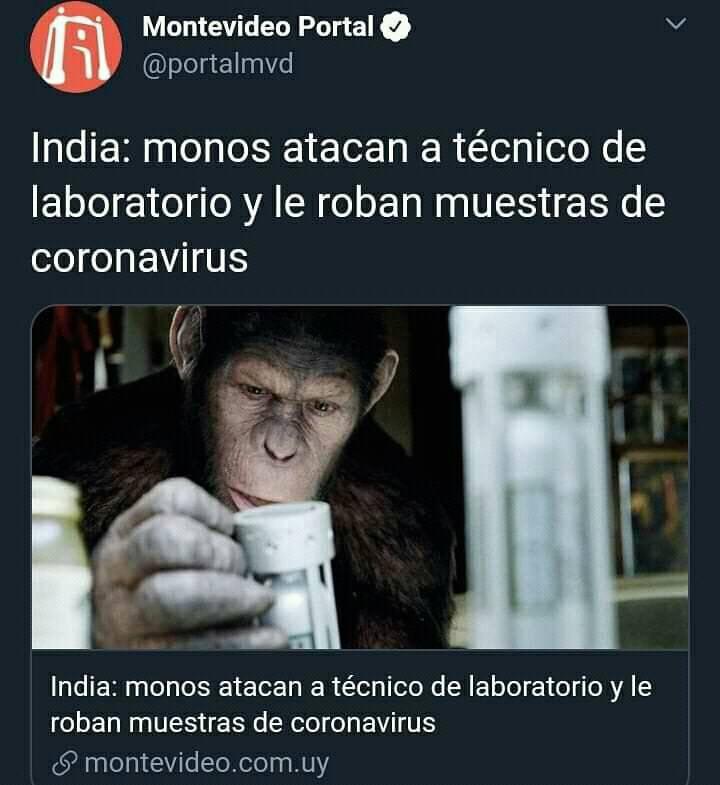Open the @portalmvd handle
This screenshot has height=785, width=720.
pyautogui.click(x=218, y=65)
